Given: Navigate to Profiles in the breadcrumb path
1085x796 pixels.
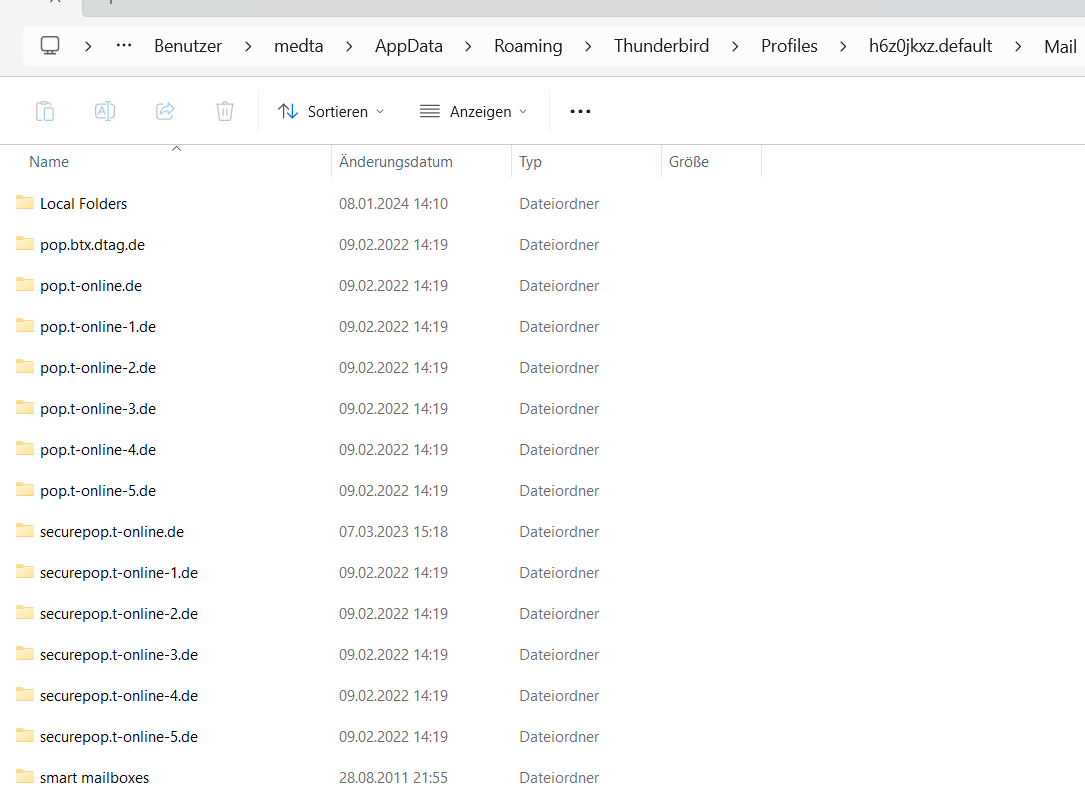Looking at the screenshot, I should pos(789,46).
